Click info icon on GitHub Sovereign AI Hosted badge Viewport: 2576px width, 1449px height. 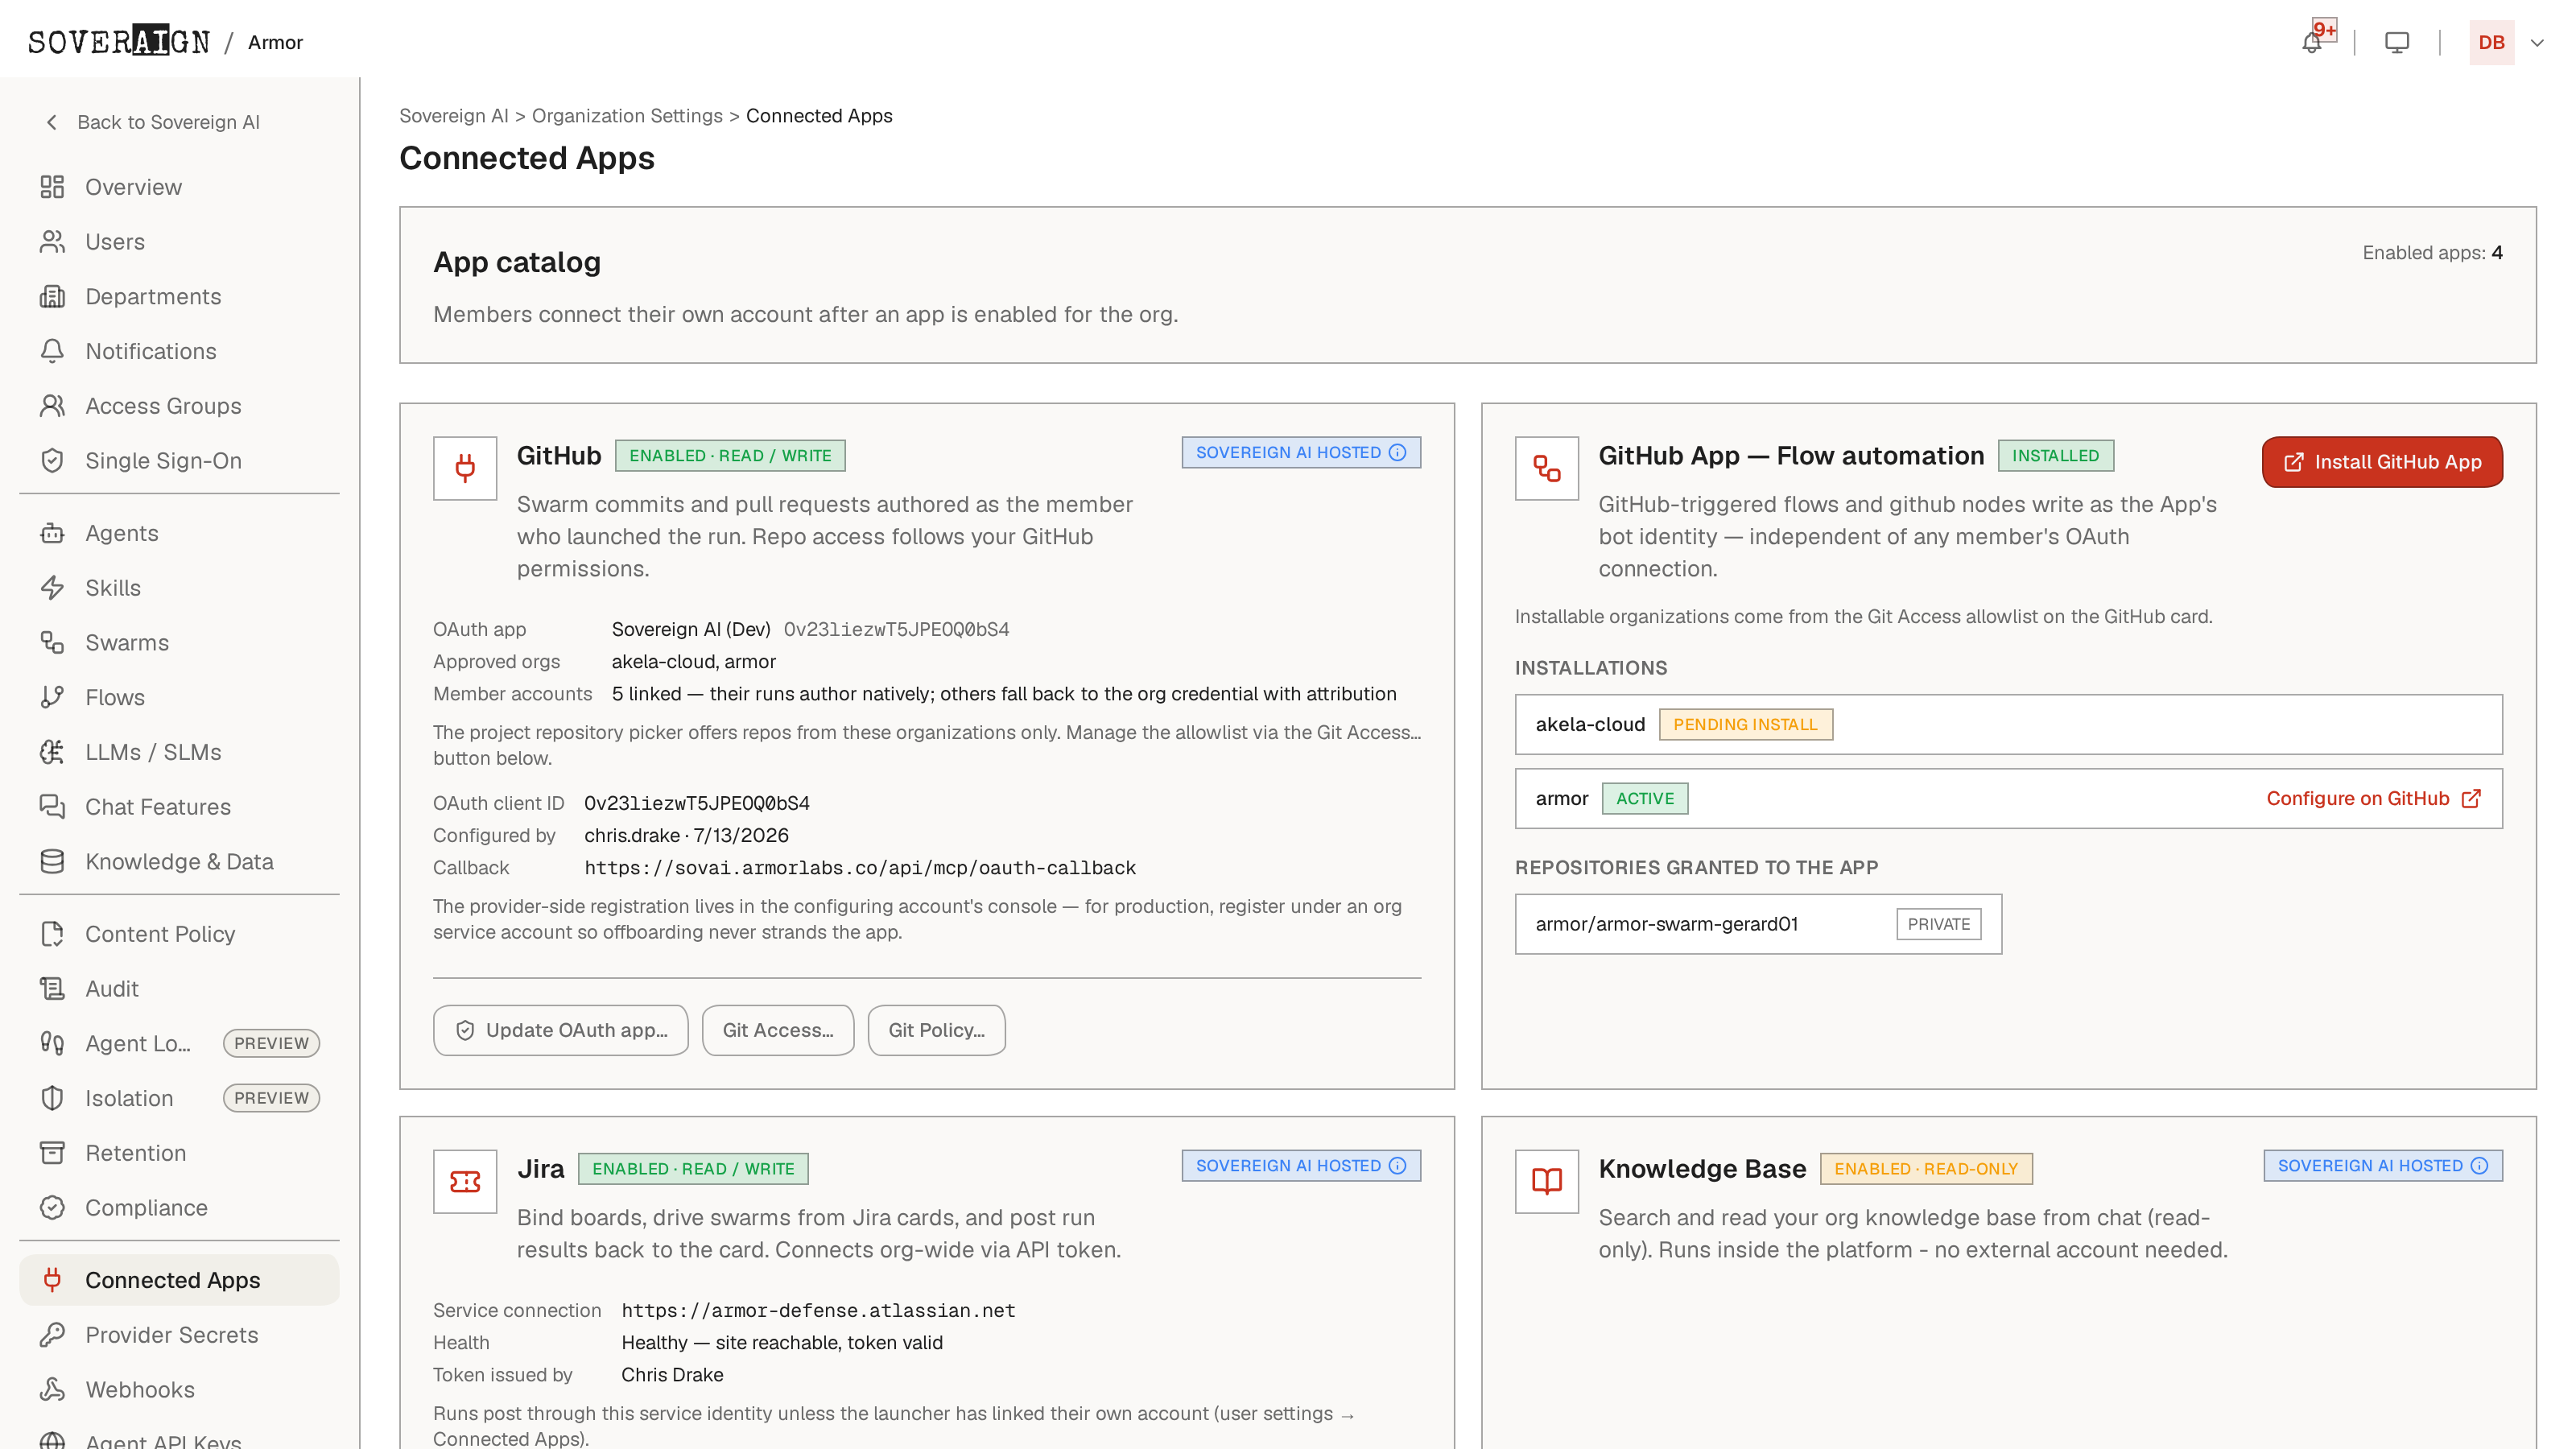pos(1398,453)
